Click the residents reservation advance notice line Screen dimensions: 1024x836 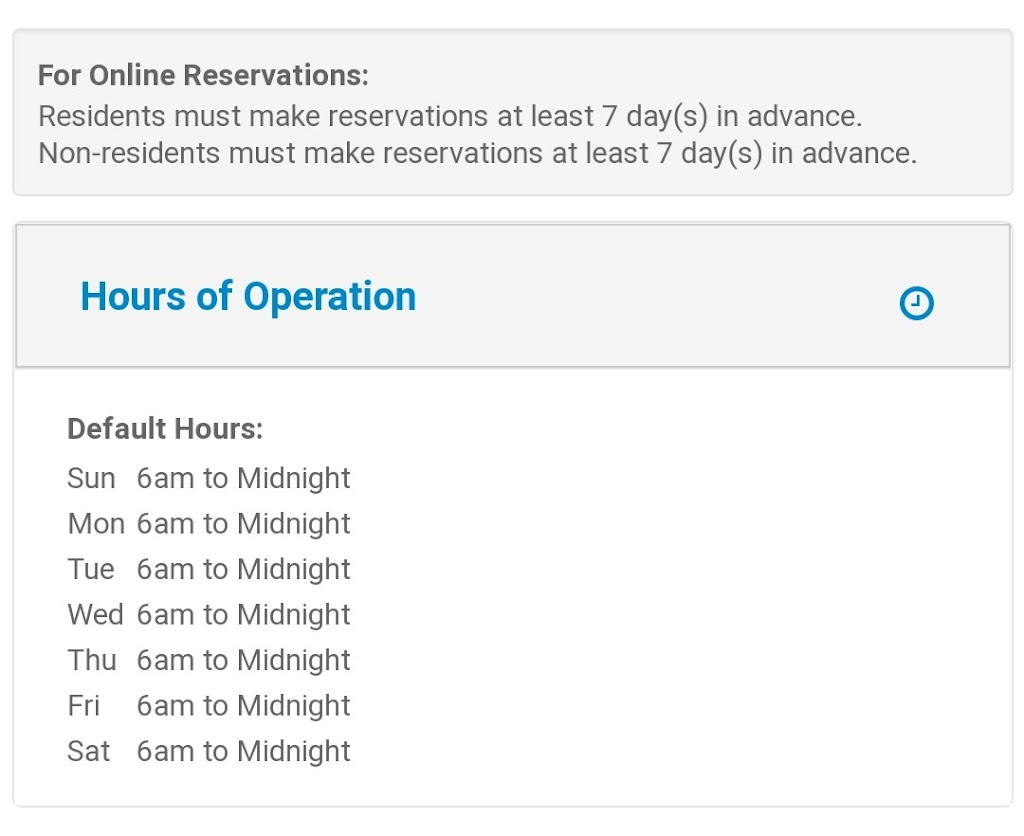[450, 116]
